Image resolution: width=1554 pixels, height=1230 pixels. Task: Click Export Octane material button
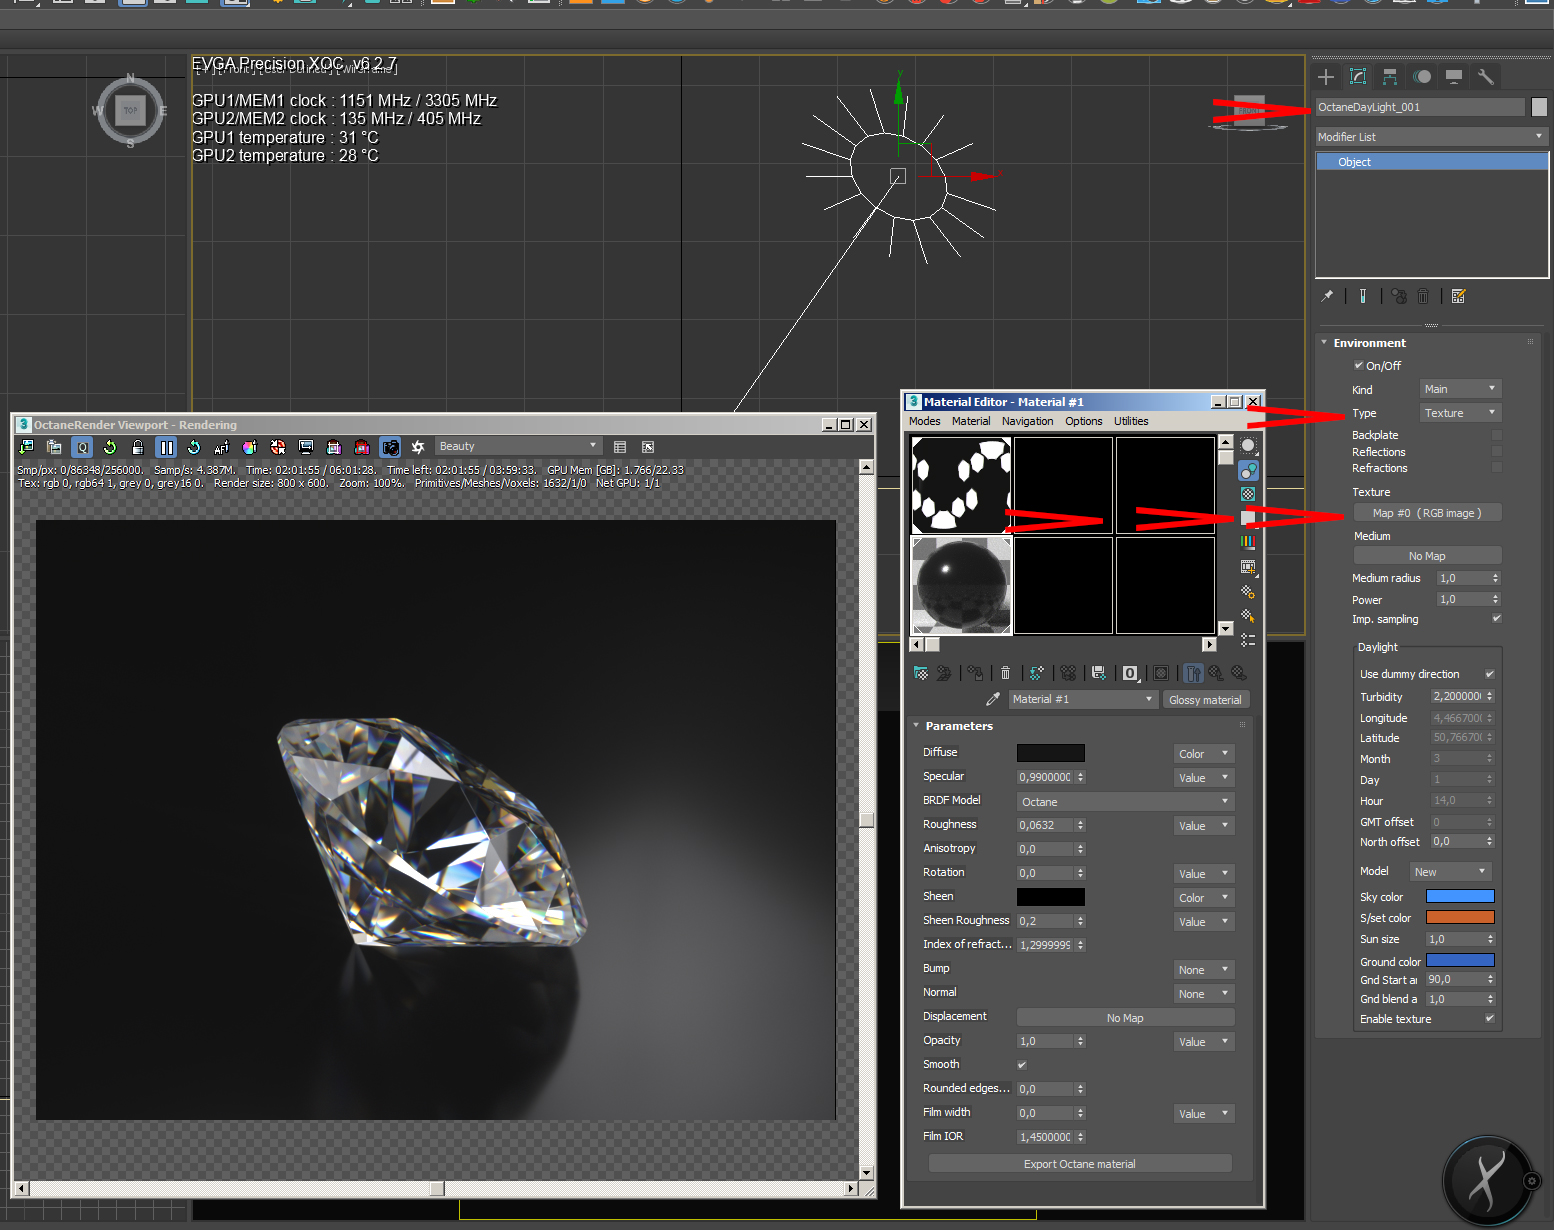pos(1080,1164)
